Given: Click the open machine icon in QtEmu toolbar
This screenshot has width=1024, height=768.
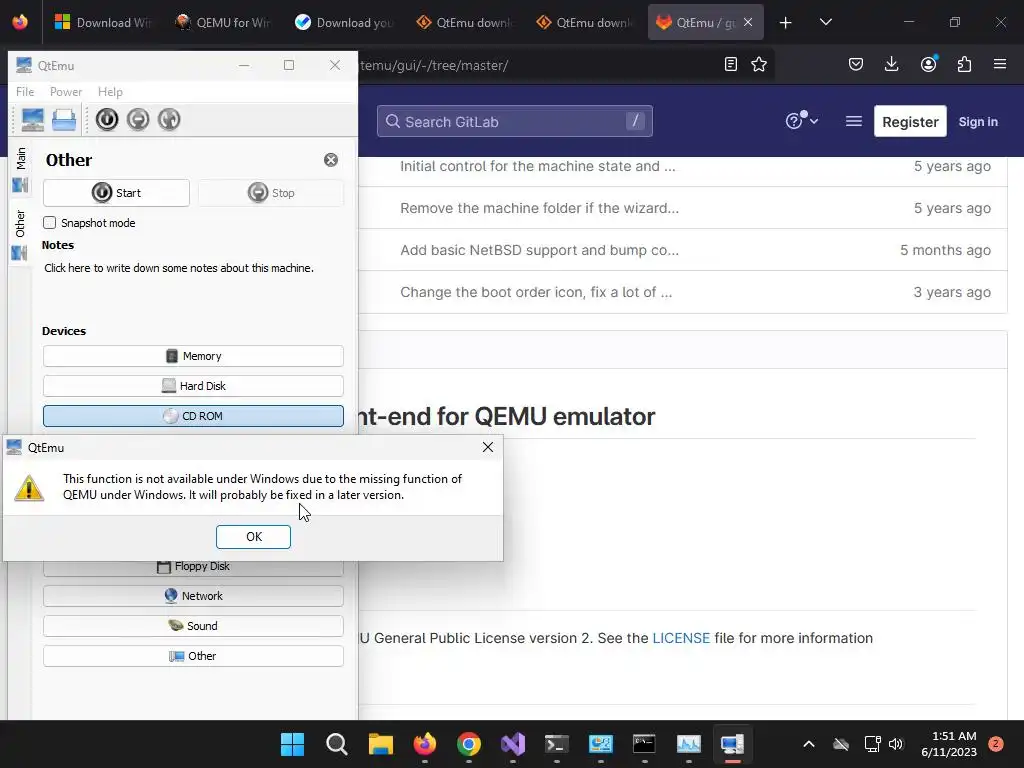Looking at the screenshot, I should tap(64, 120).
